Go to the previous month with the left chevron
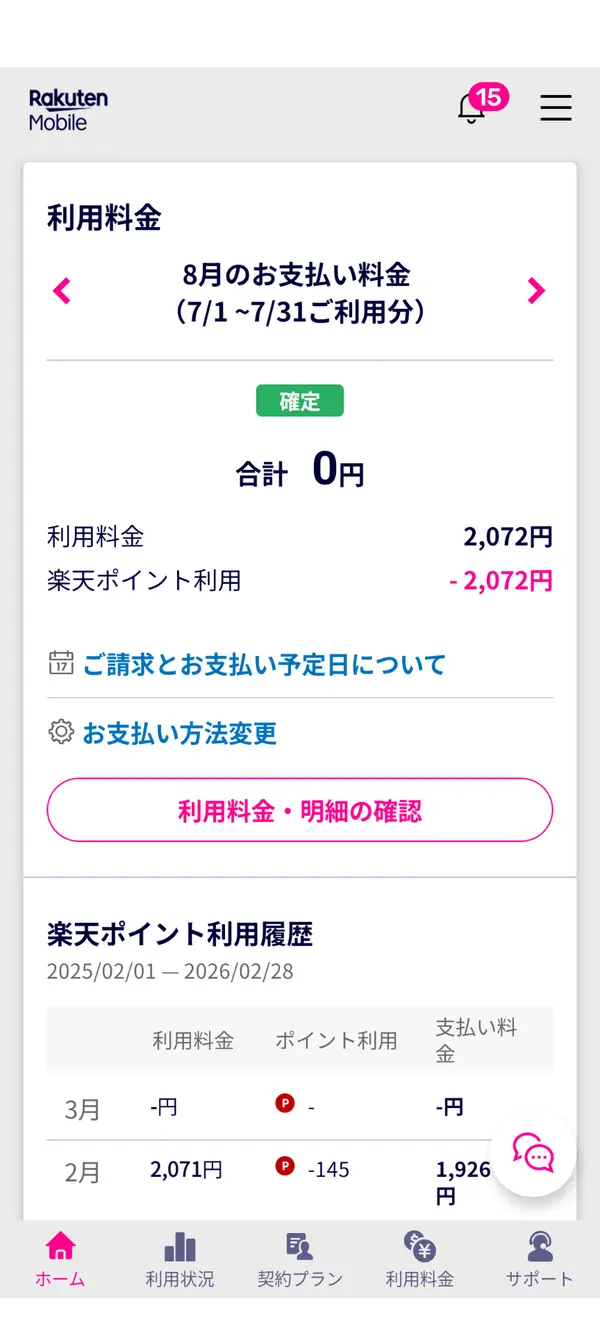The image size is (600, 1333). click(61, 291)
